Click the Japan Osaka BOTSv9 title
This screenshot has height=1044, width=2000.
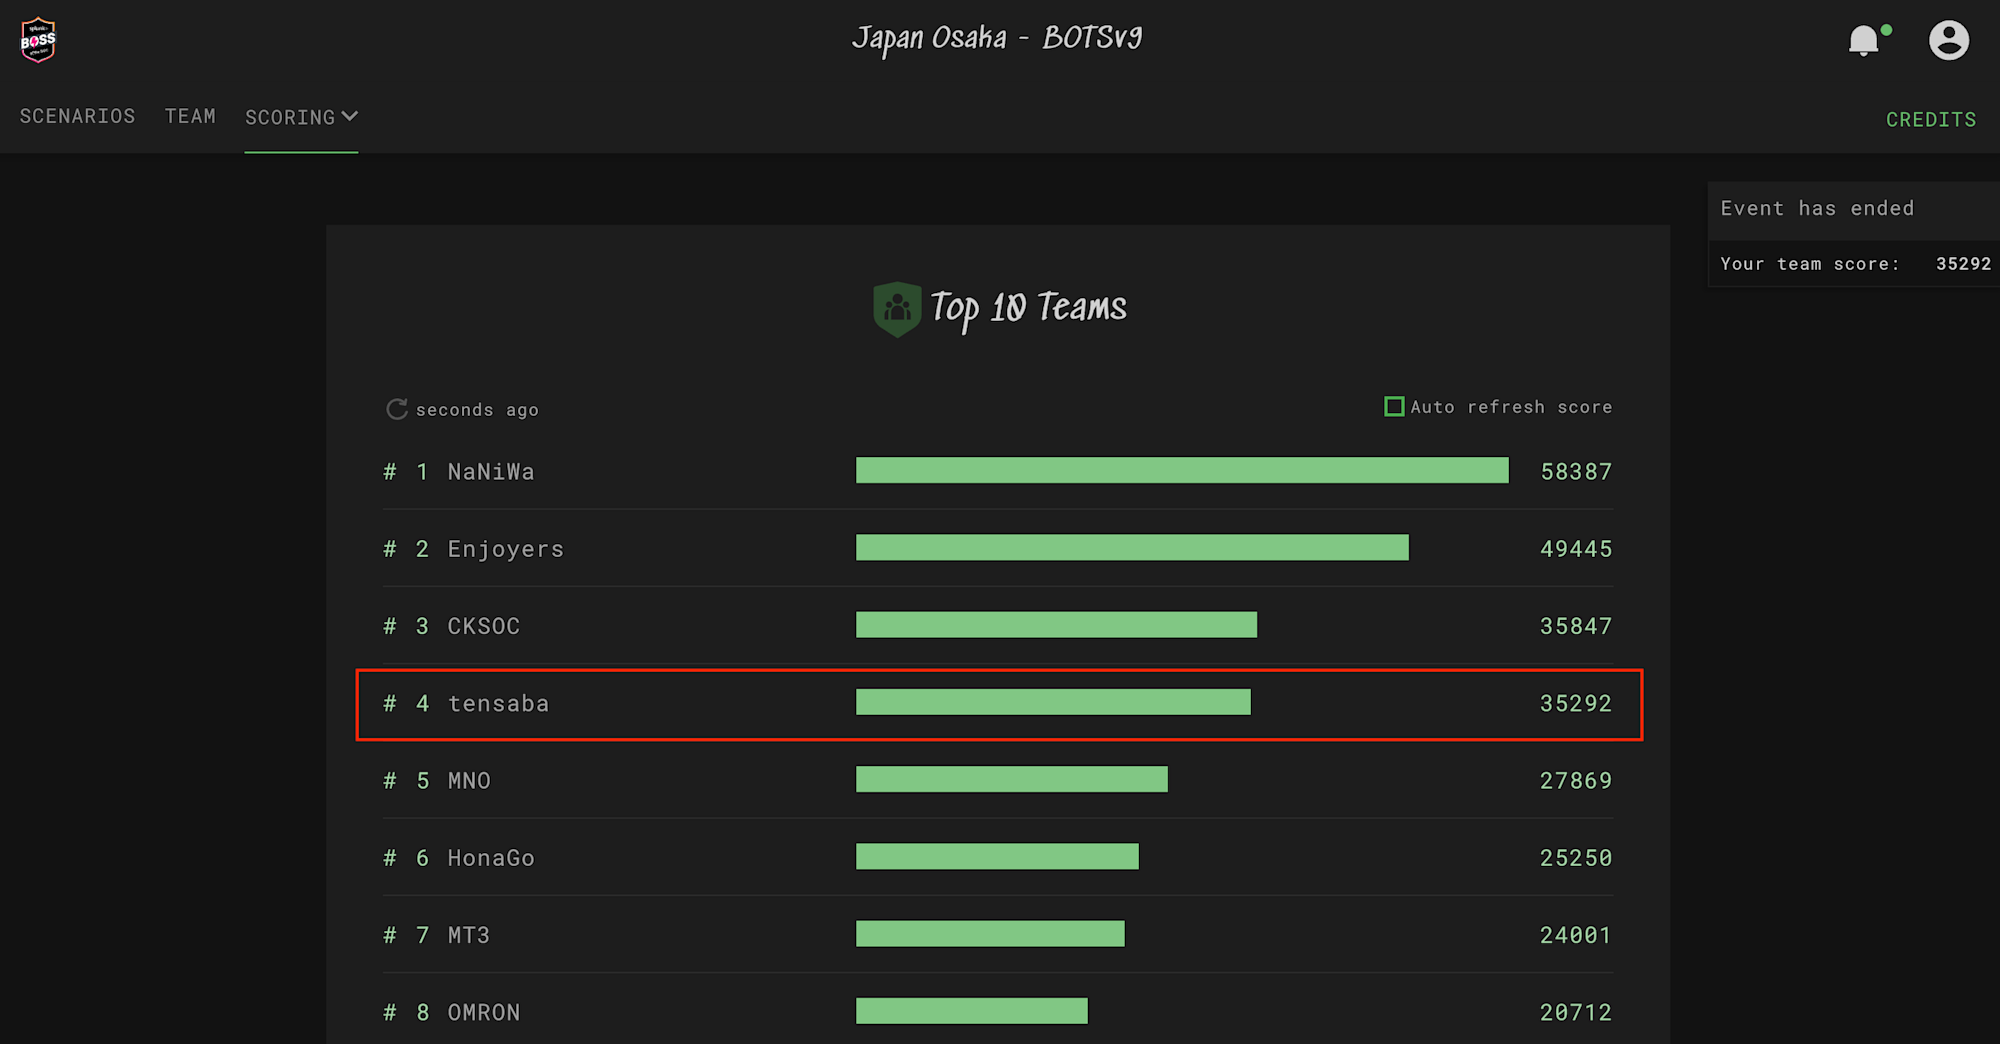coord(997,39)
